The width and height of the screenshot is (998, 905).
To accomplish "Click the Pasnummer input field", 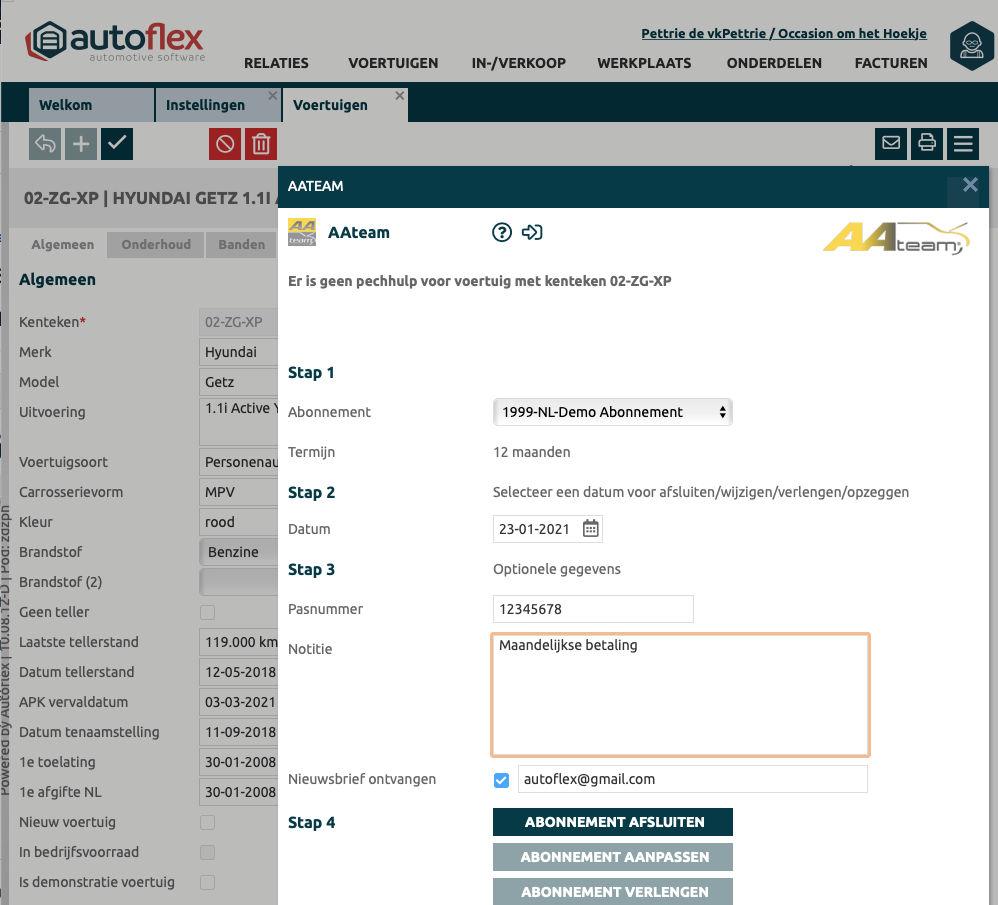I will [x=593, y=609].
